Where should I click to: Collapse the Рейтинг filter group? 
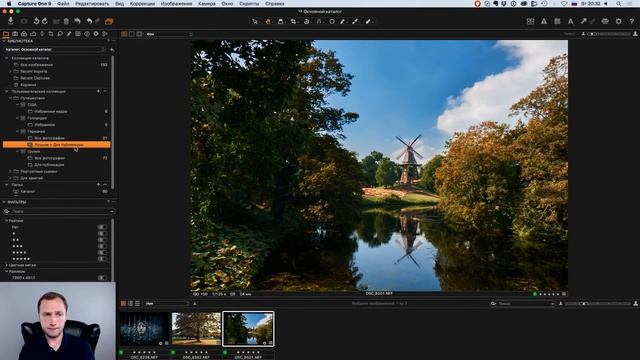click(7, 221)
